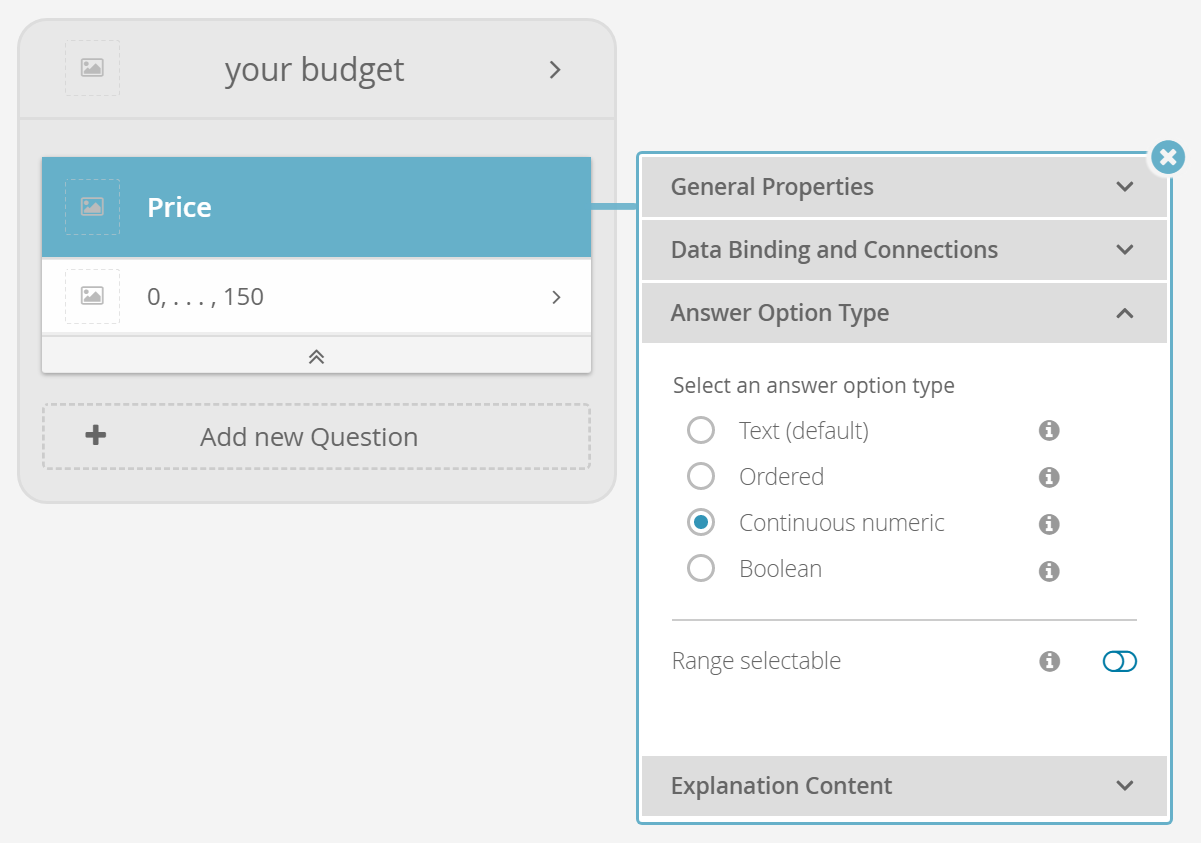Open the your budget chevron arrow
Viewport: 1201px width, 843px height.
[x=555, y=69]
